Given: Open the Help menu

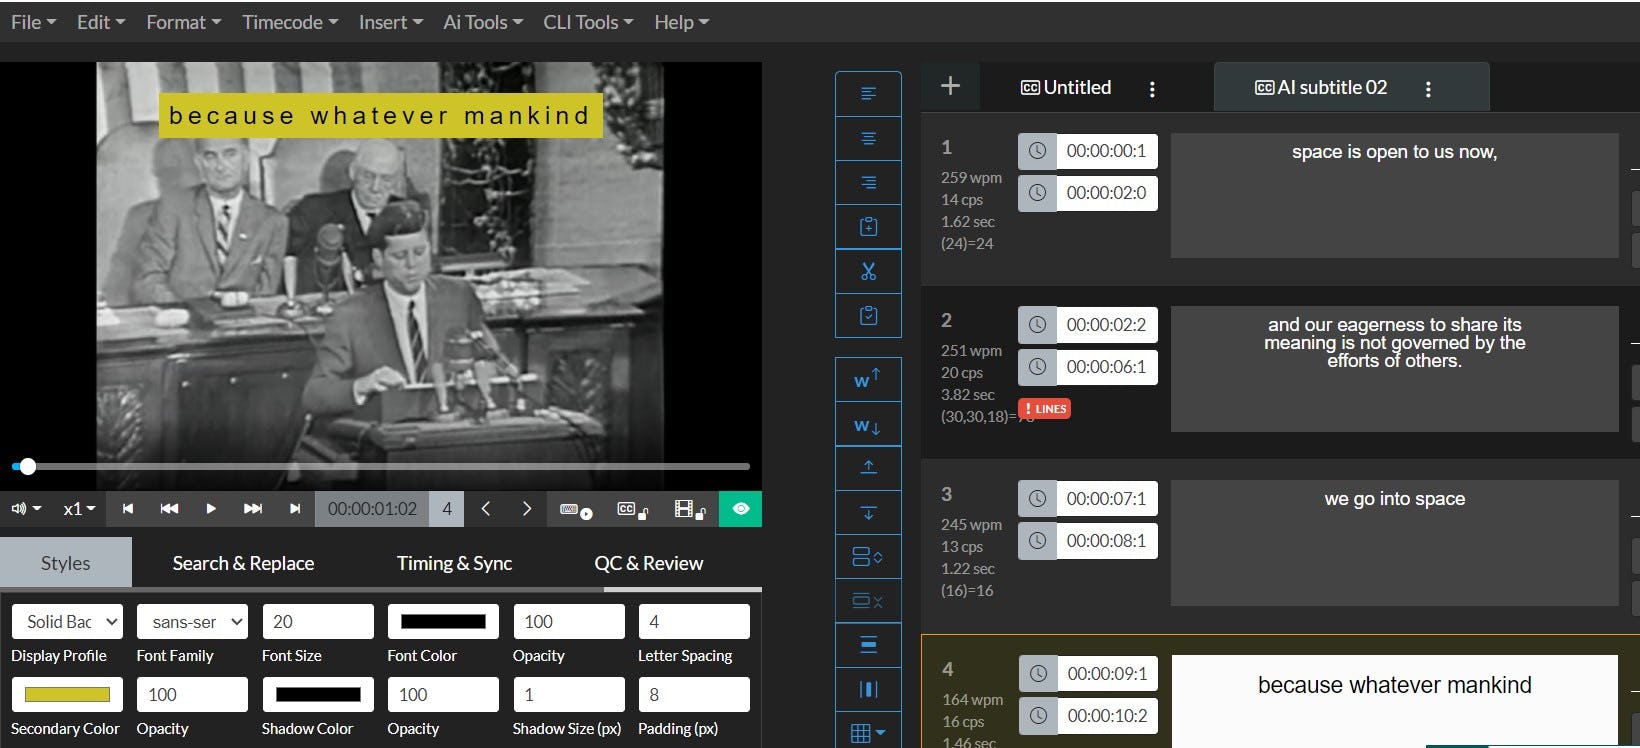Looking at the screenshot, I should 681,22.
